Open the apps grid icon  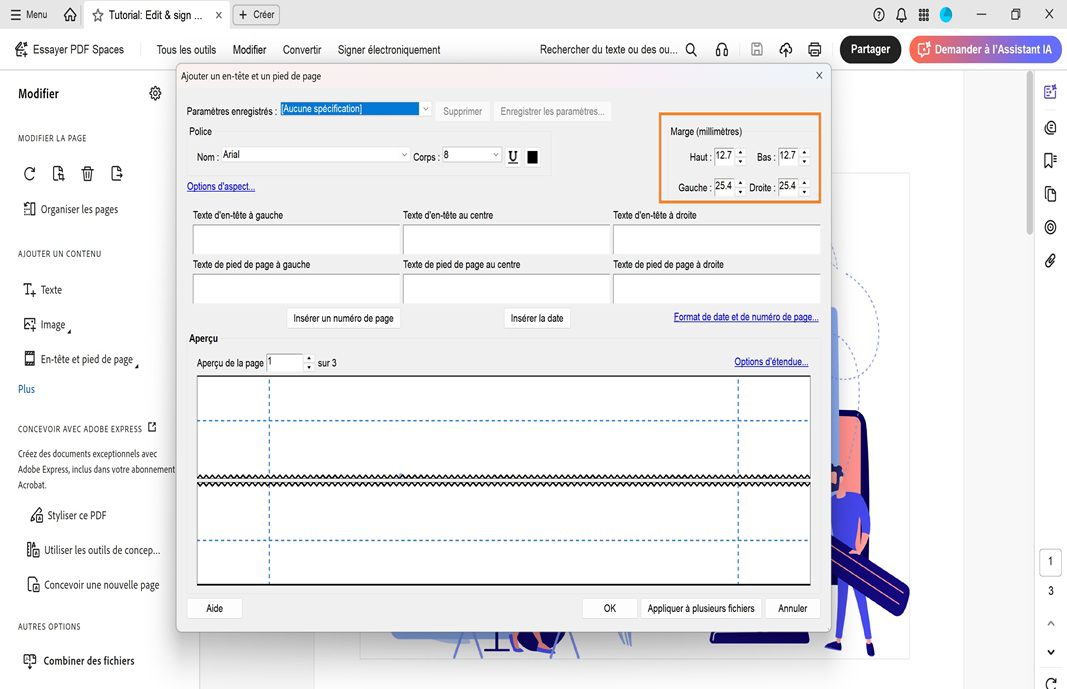(923, 14)
